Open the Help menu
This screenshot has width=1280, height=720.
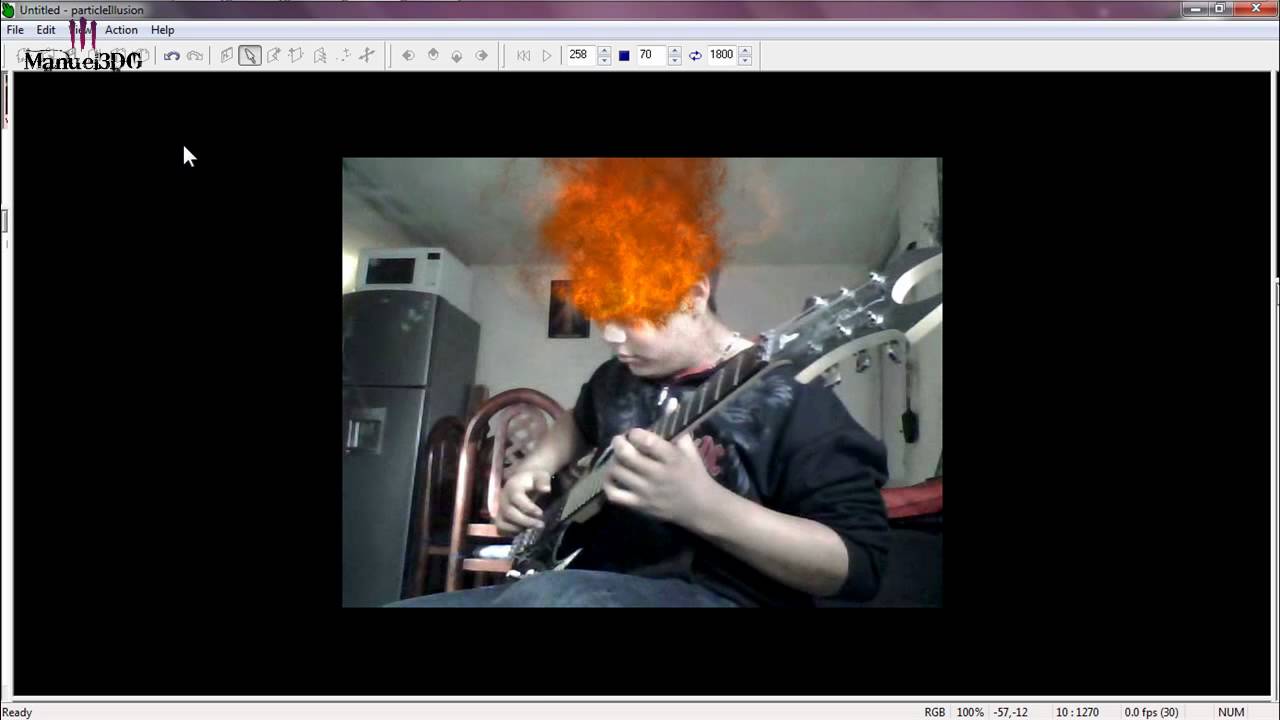click(162, 30)
